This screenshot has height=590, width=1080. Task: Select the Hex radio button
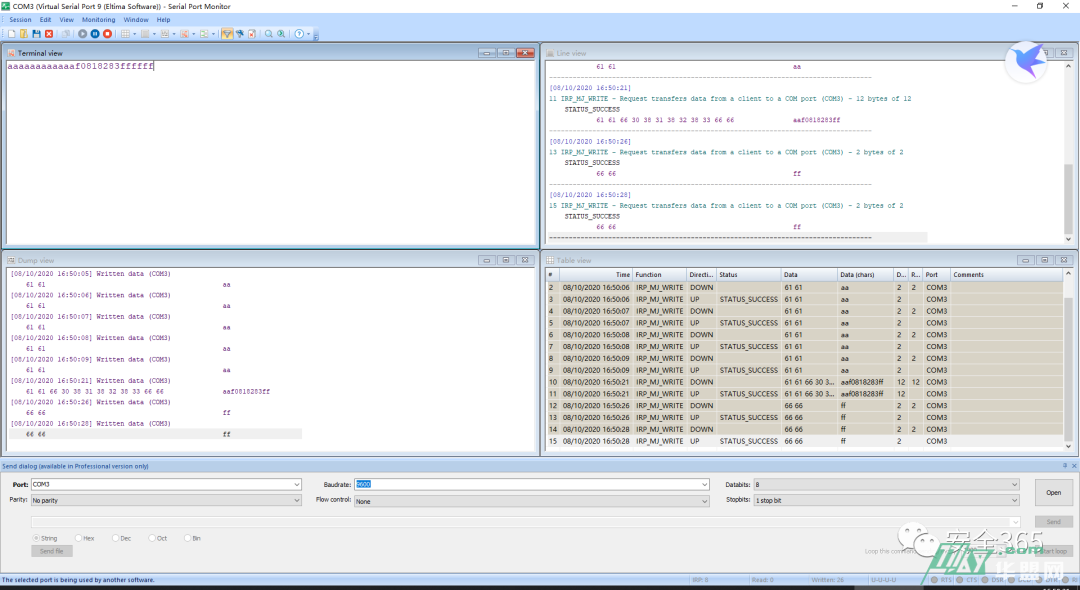78,538
